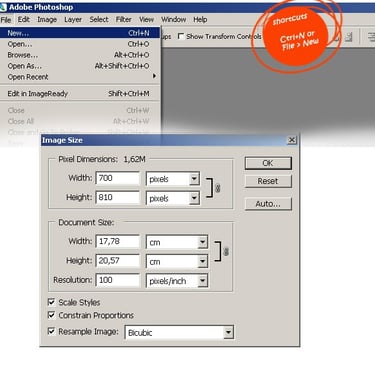Image resolution: width=375 pixels, height=366 pixels.
Task: Open the View menu
Action: coord(146,20)
